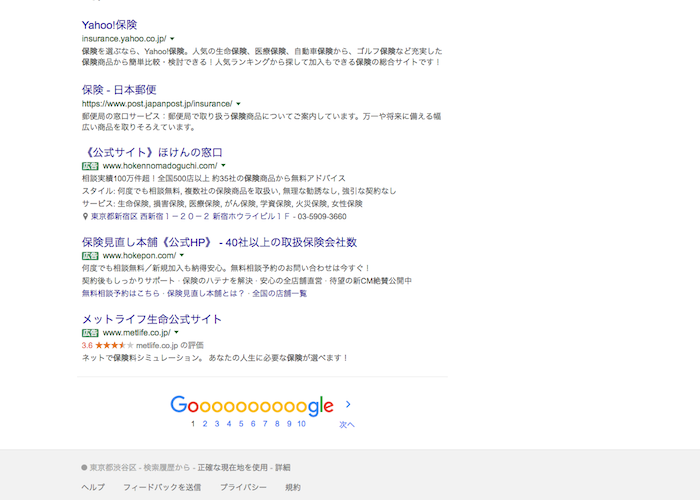Screen dimensions: 700x500
Task: Click フィードバックを送信 in the footer
Action: (162, 487)
